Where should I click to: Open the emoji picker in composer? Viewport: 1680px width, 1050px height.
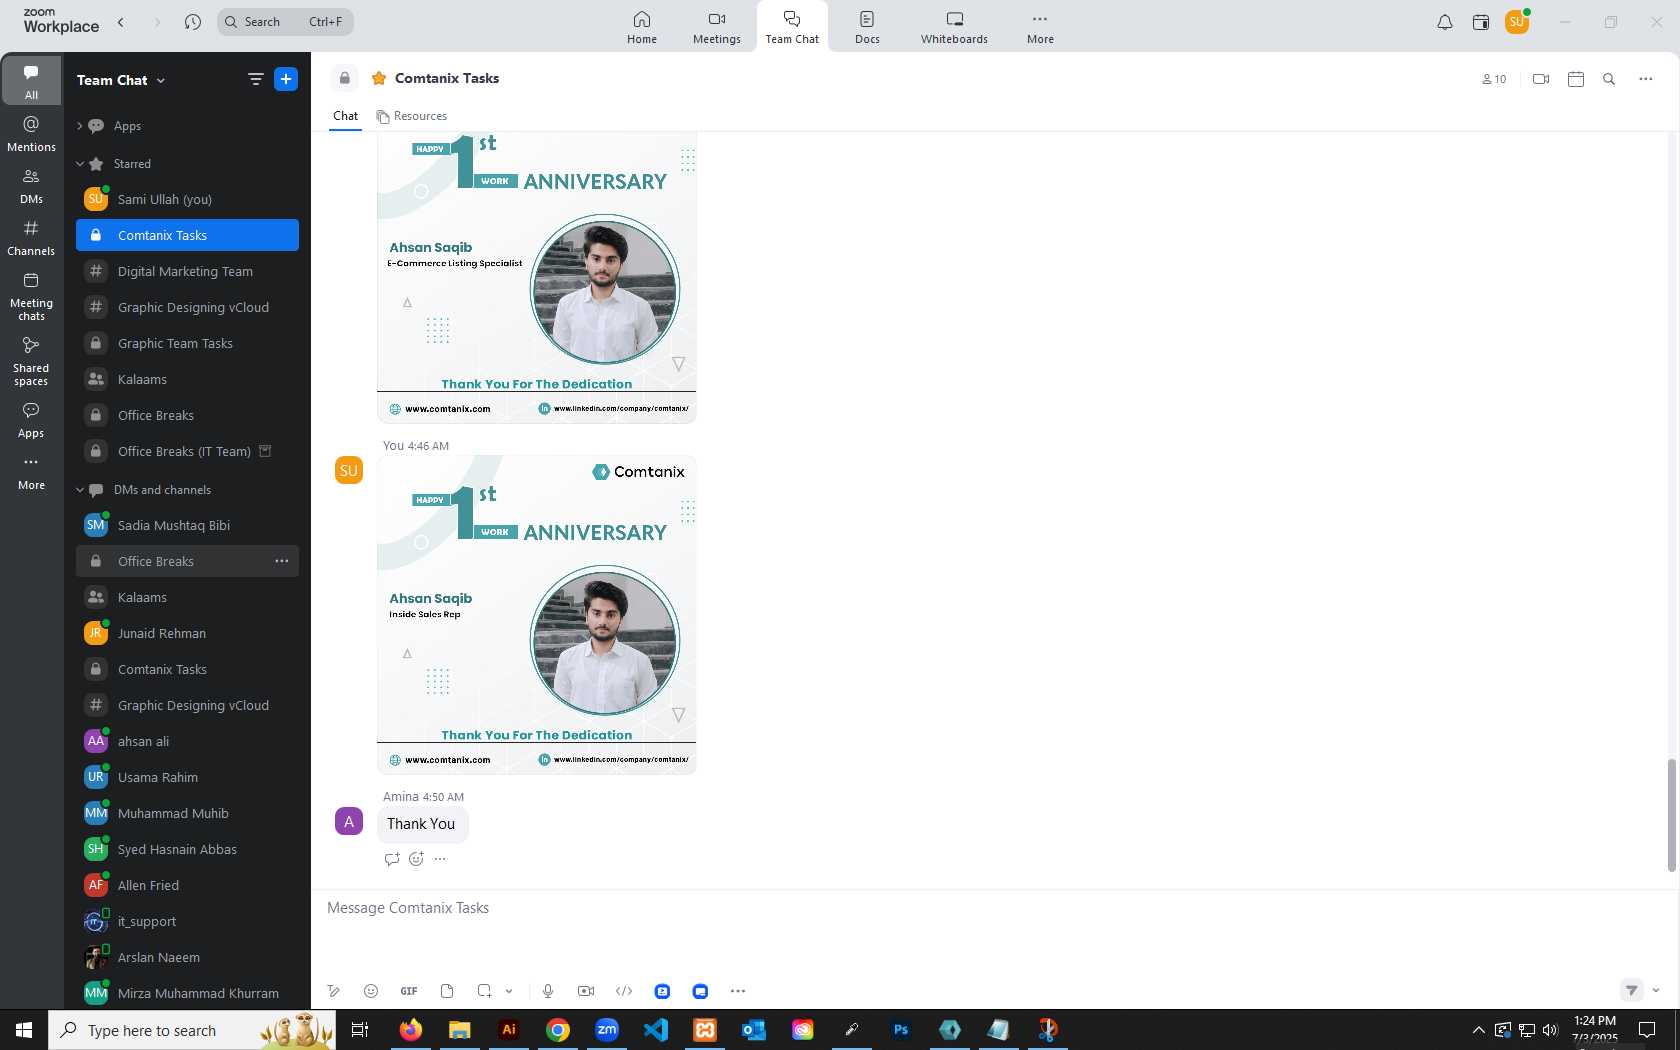371,991
